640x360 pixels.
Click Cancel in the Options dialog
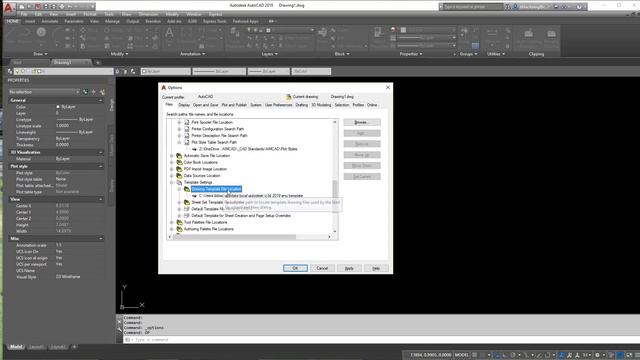(x=322, y=268)
